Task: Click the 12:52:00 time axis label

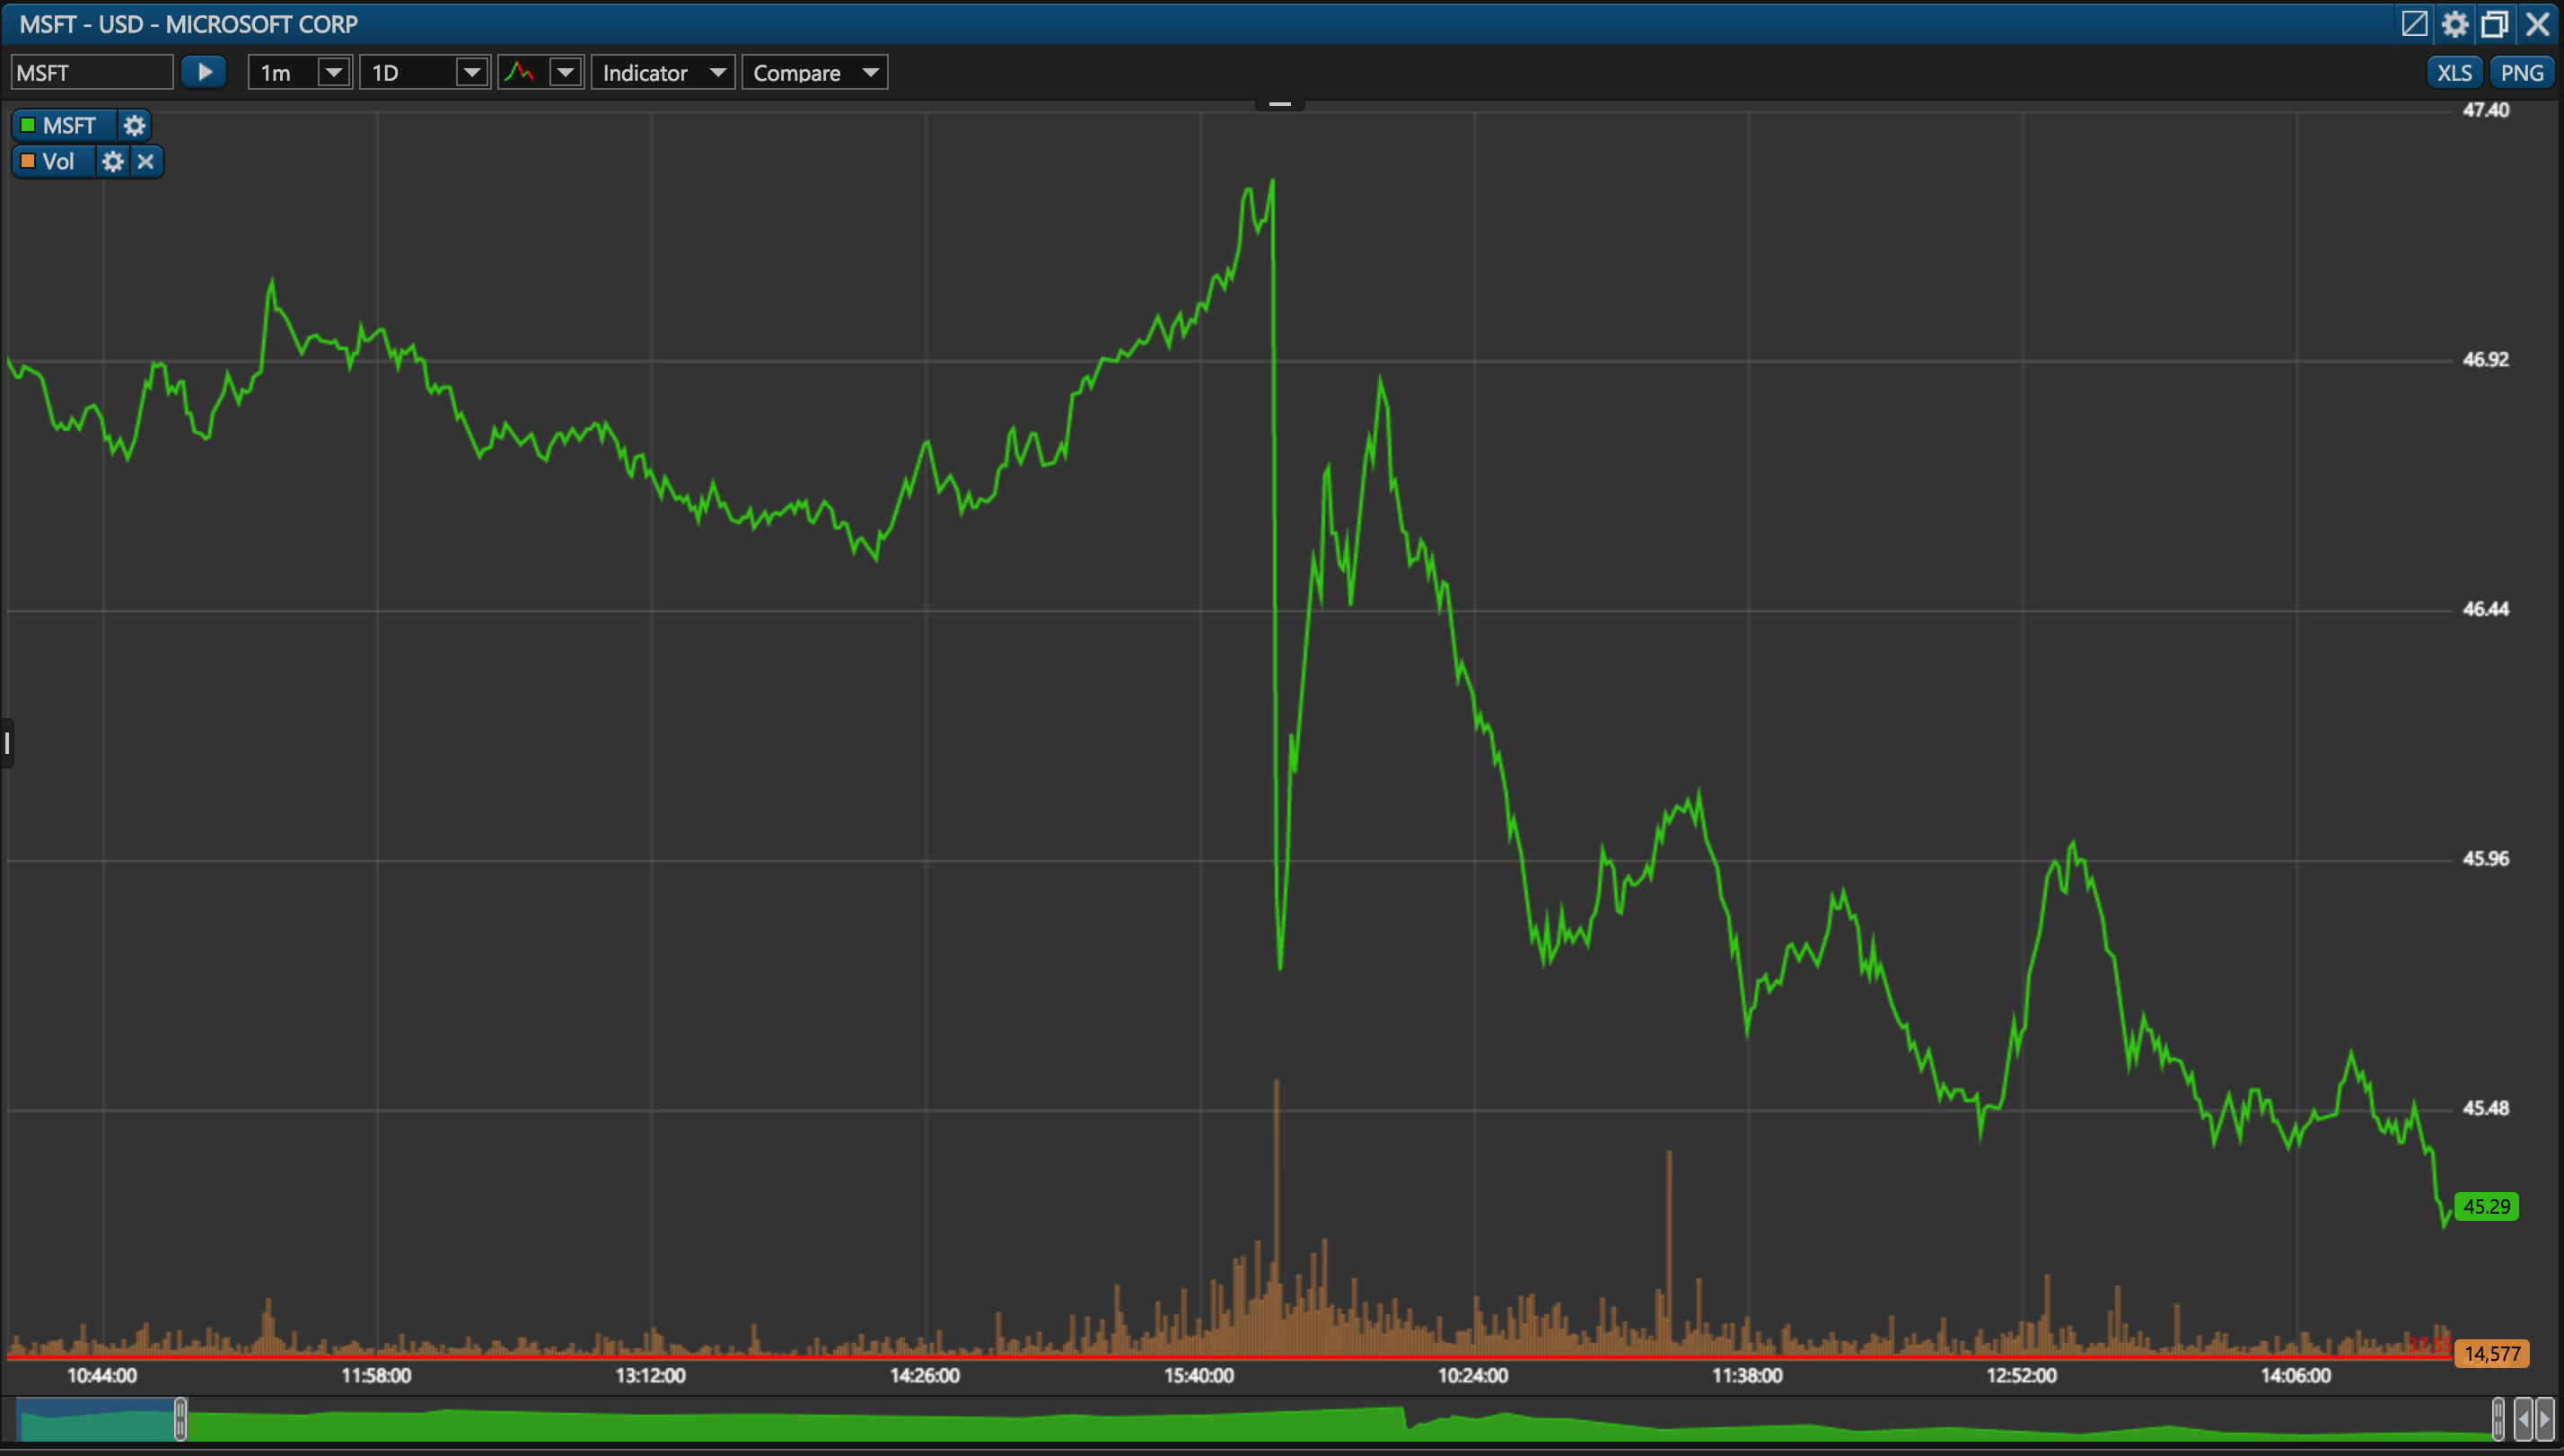Action: tap(2021, 1376)
